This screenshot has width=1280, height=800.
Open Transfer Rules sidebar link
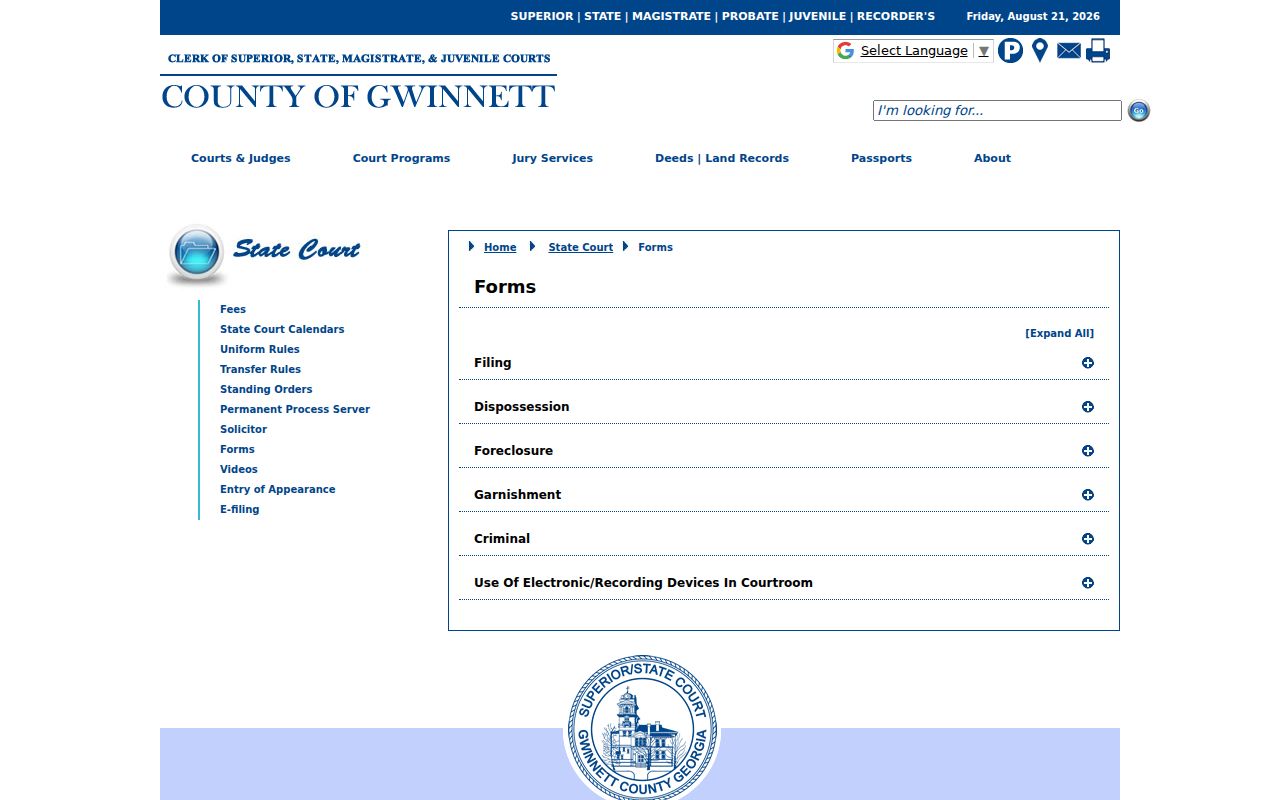pos(260,369)
